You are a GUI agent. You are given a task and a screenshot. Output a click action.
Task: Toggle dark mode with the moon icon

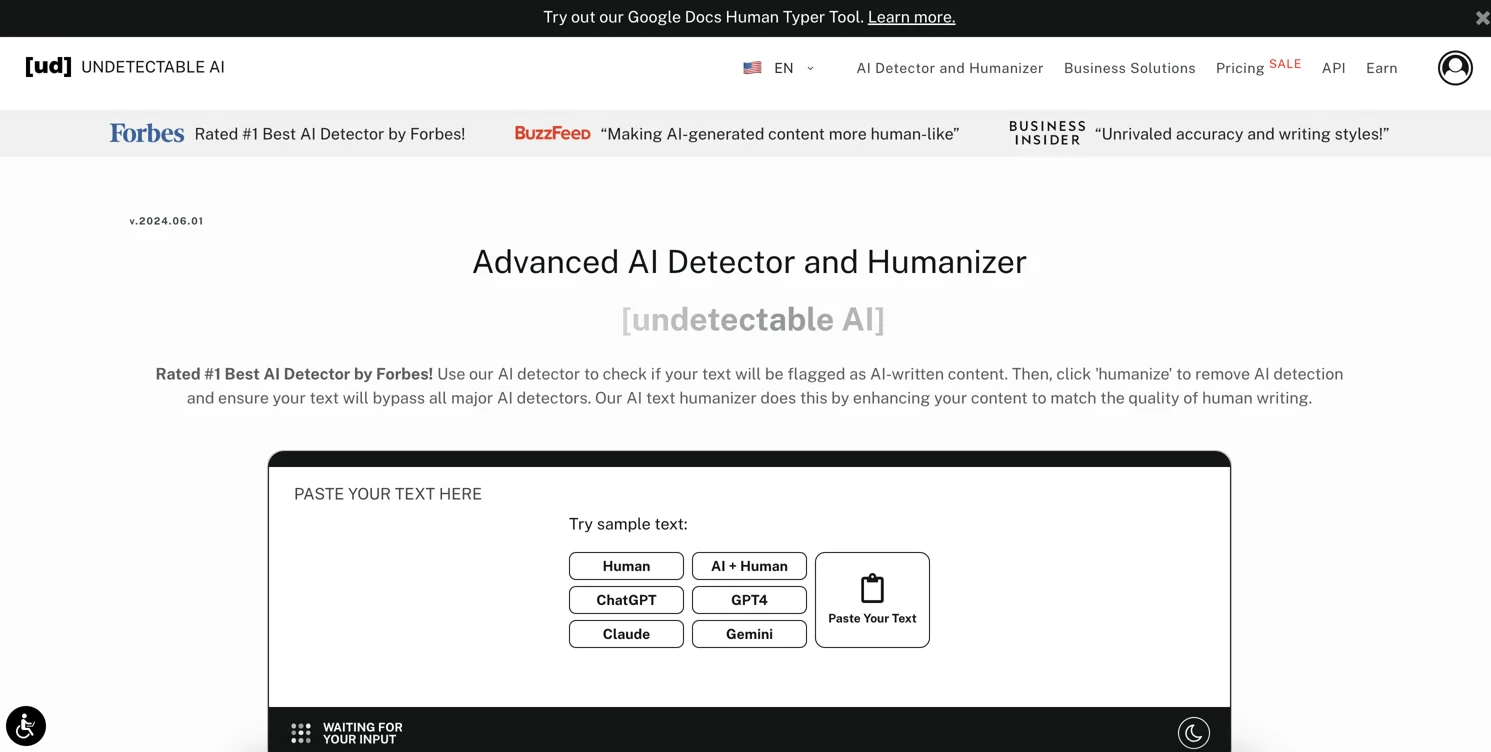[x=1193, y=733]
